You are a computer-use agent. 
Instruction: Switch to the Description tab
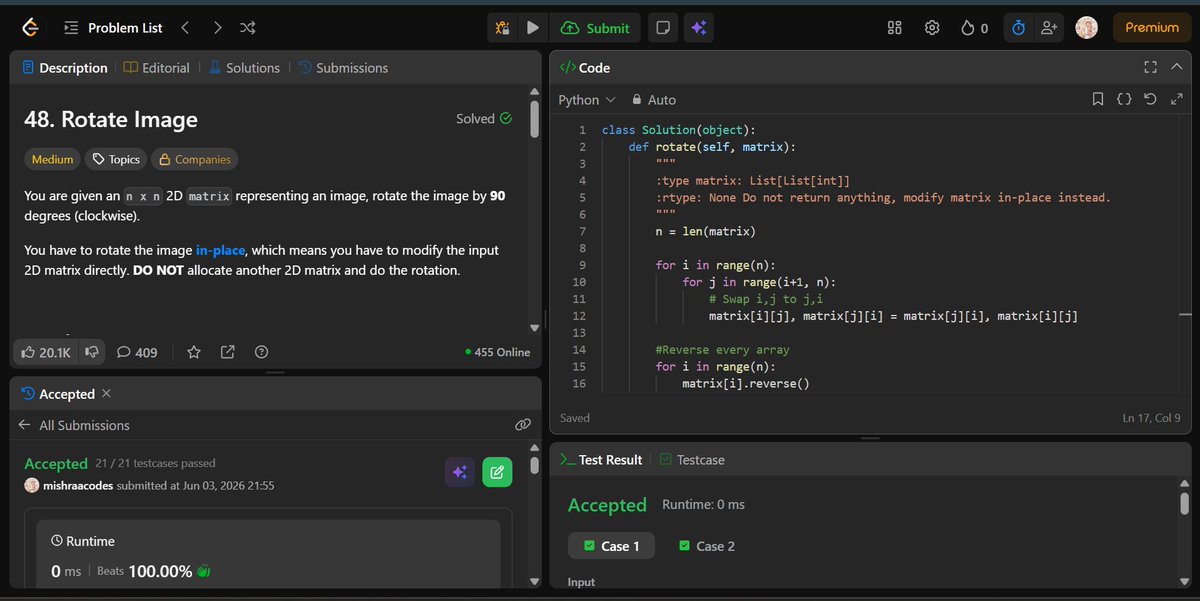(64, 68)
